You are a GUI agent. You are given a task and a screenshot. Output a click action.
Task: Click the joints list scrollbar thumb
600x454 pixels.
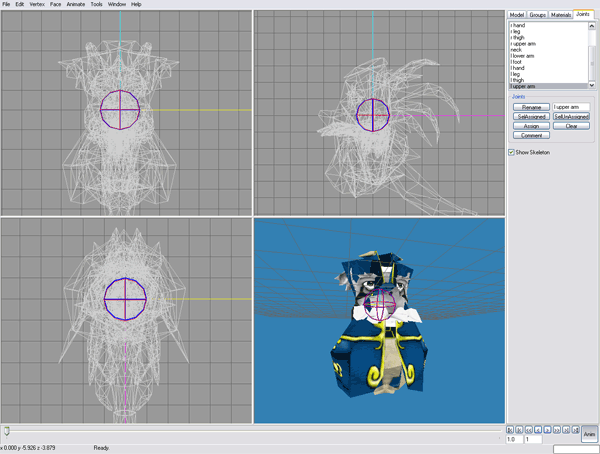point(592,63)
